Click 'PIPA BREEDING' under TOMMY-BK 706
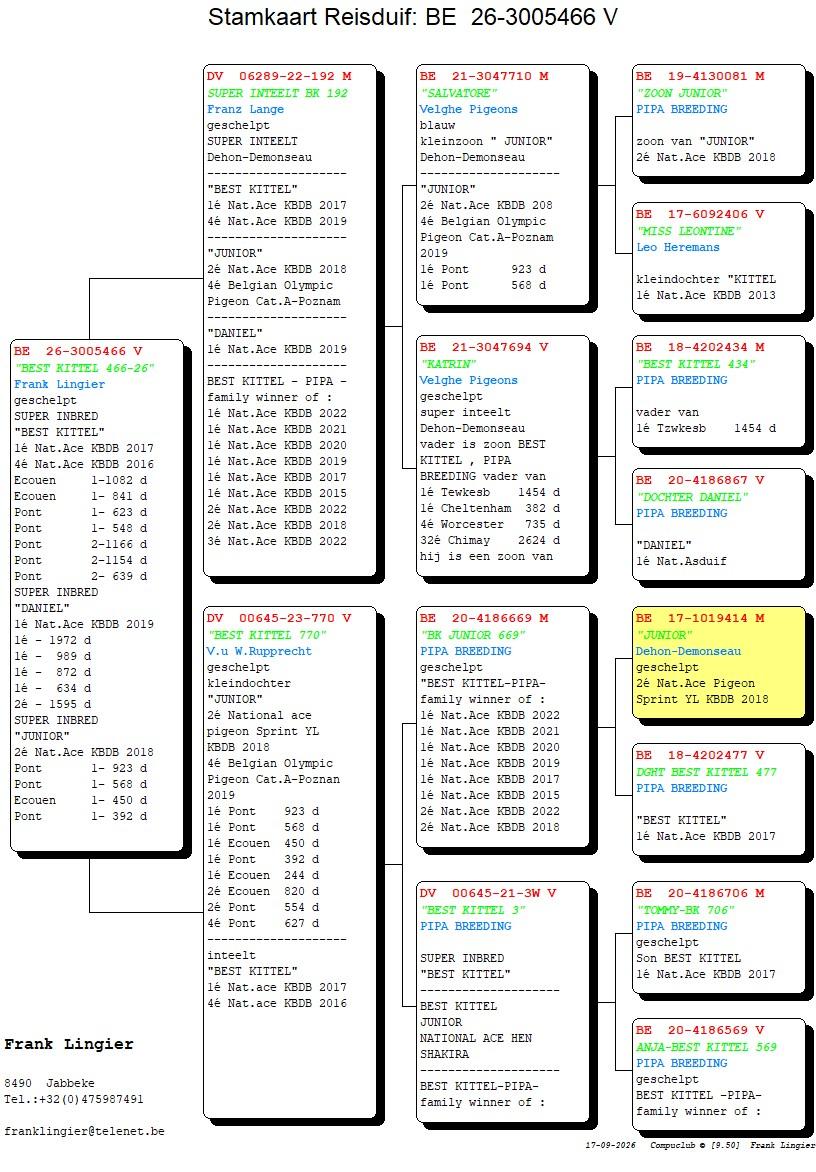 pos(682,926)
